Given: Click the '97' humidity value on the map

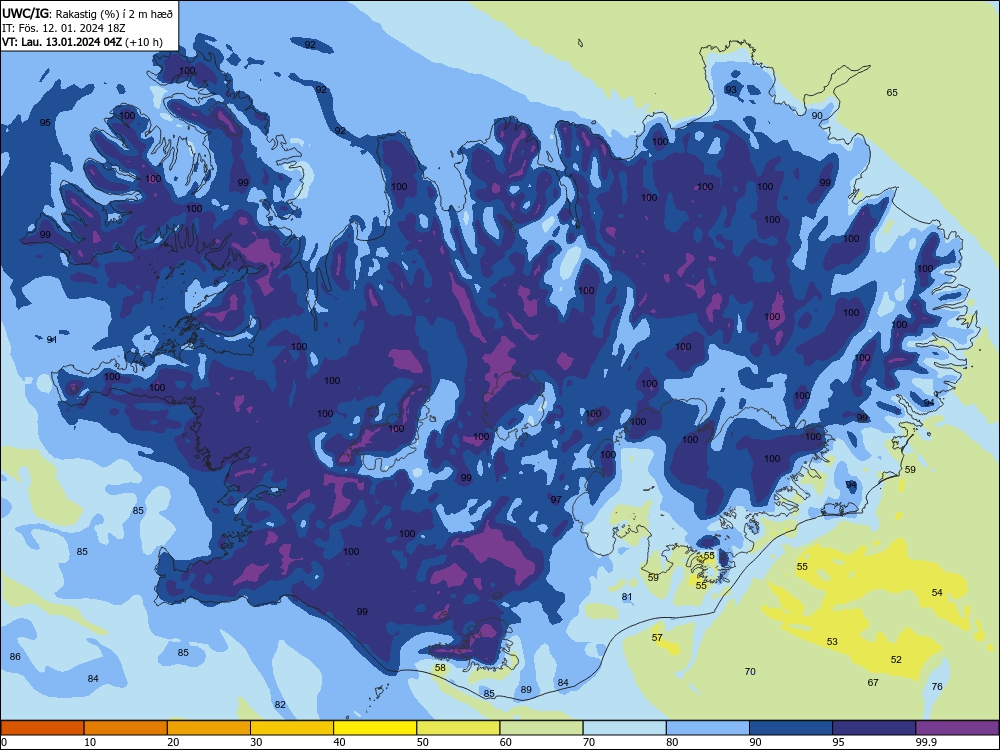Looking at the screenshot, I should click(x=556, y=500).
